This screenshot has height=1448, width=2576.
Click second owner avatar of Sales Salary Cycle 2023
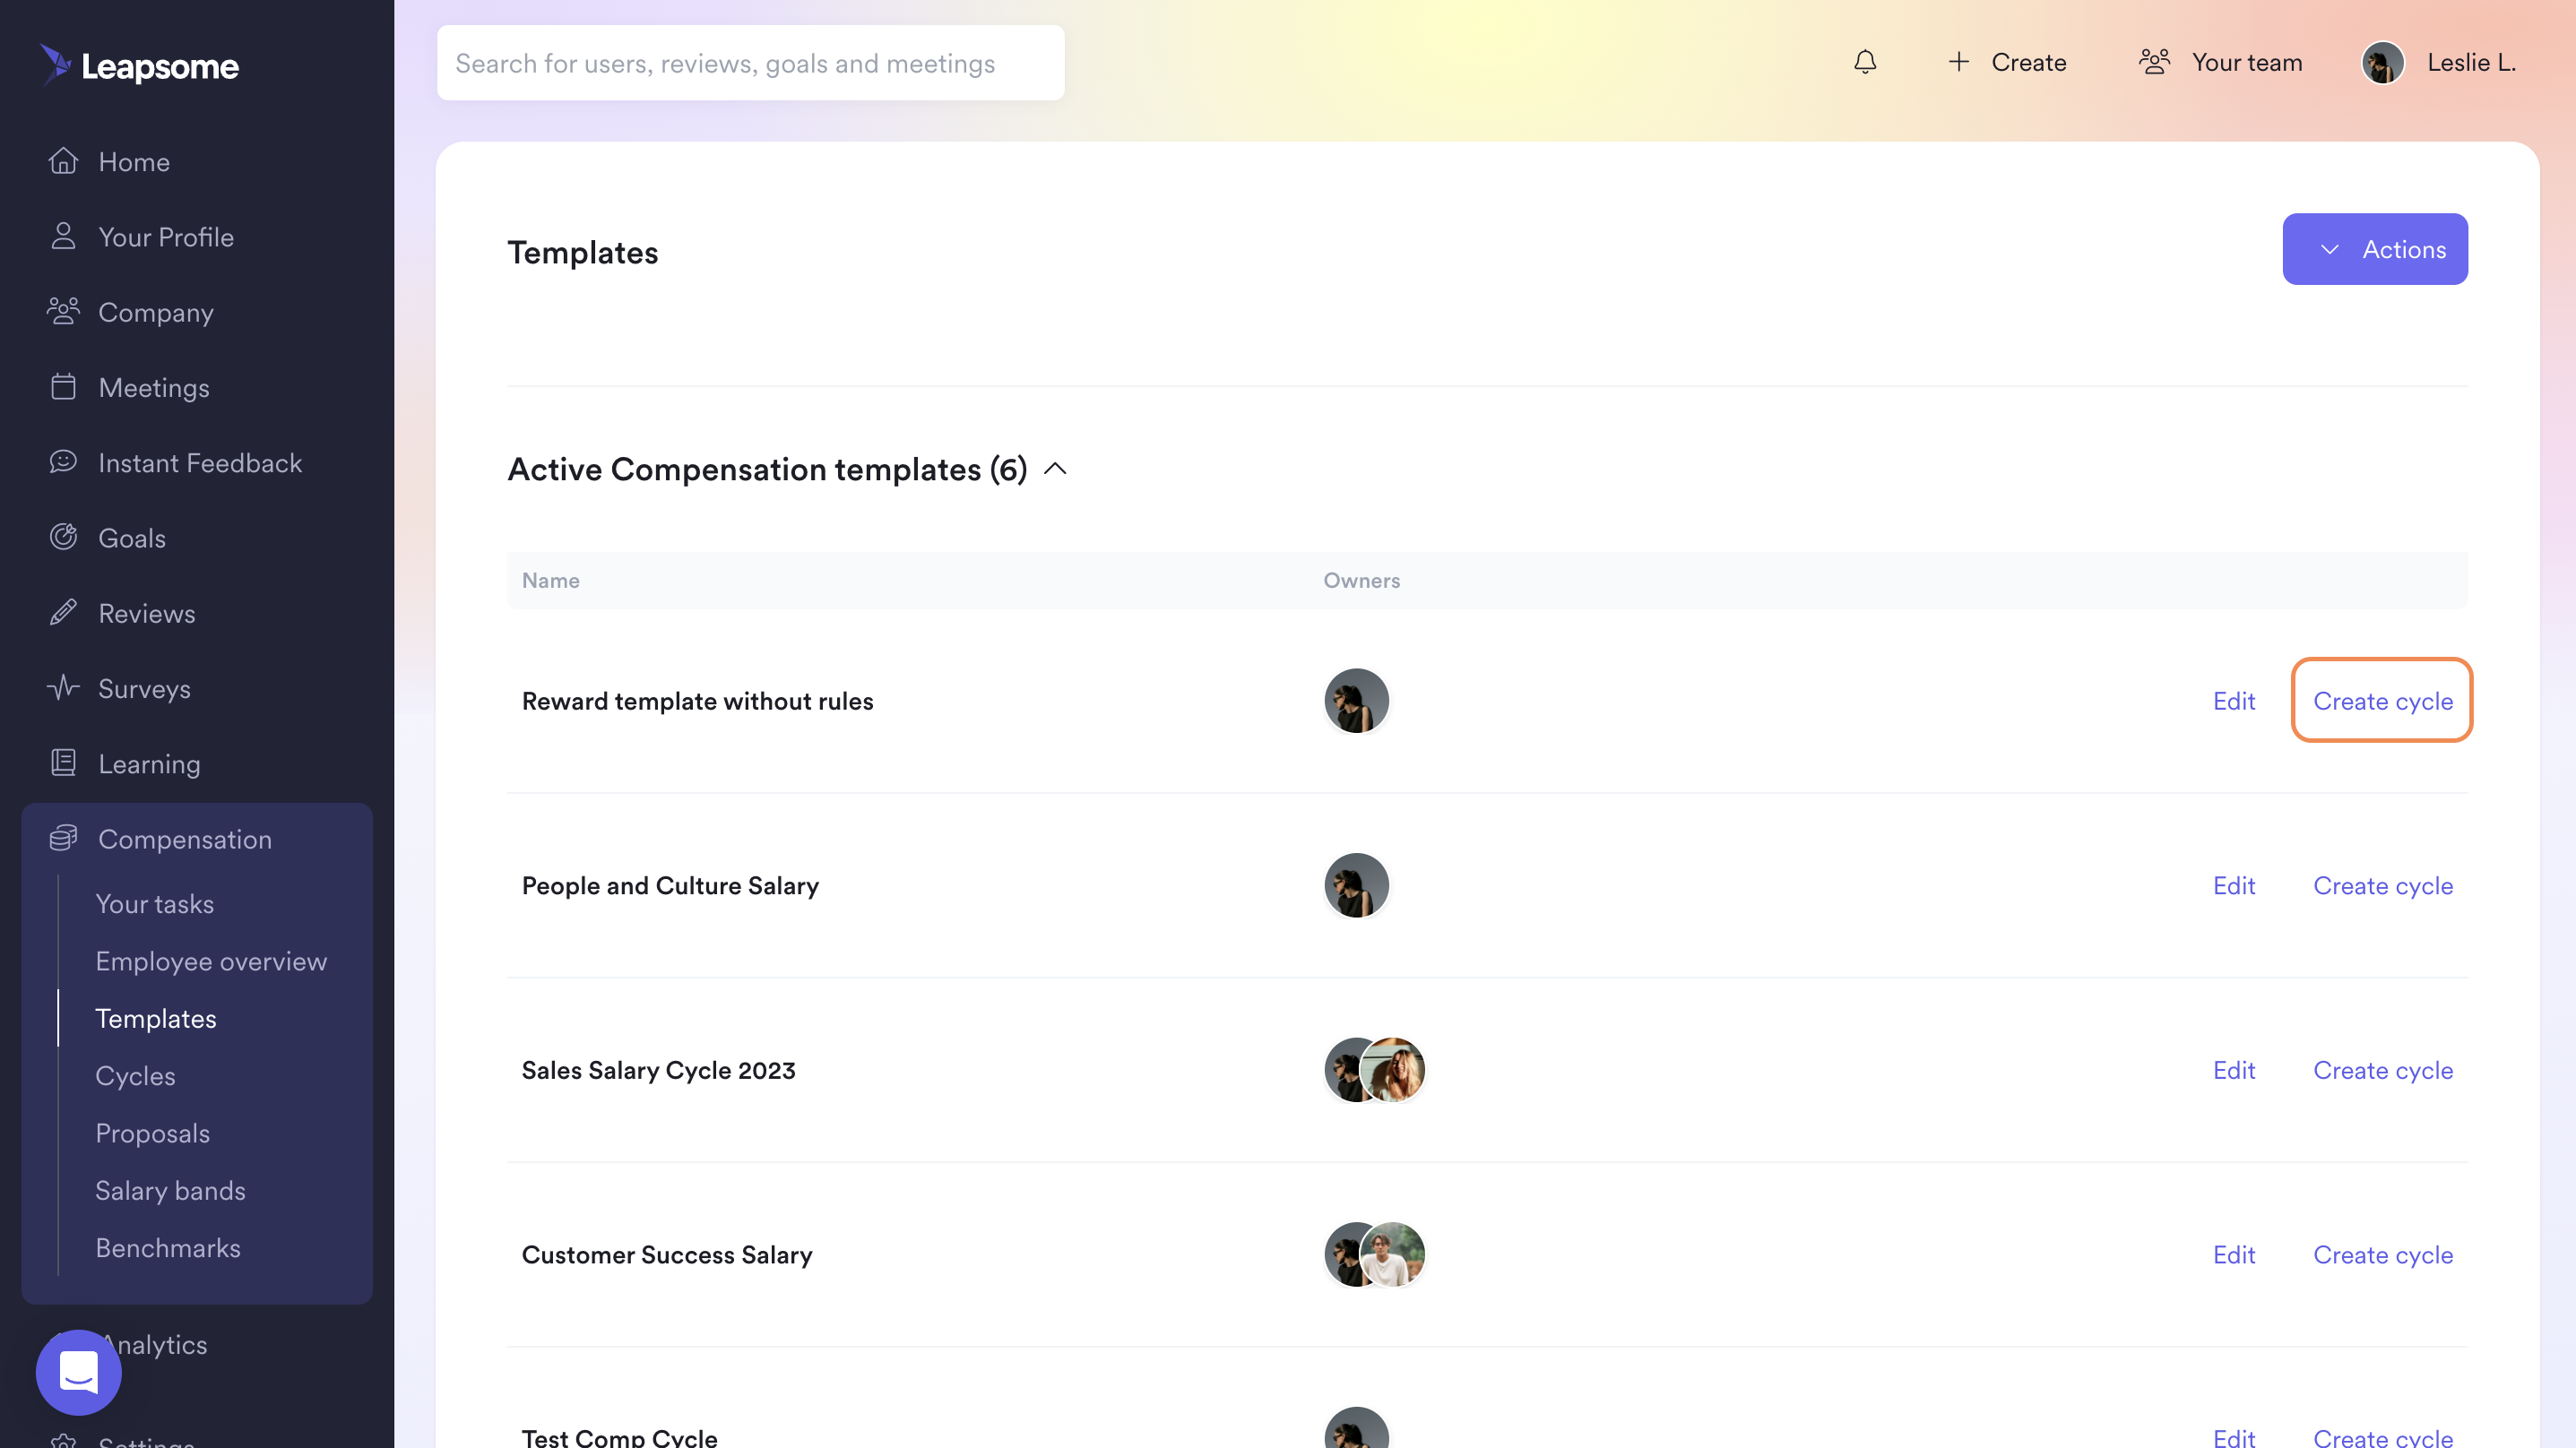pyautogui.click(x=1393, y=1070)
